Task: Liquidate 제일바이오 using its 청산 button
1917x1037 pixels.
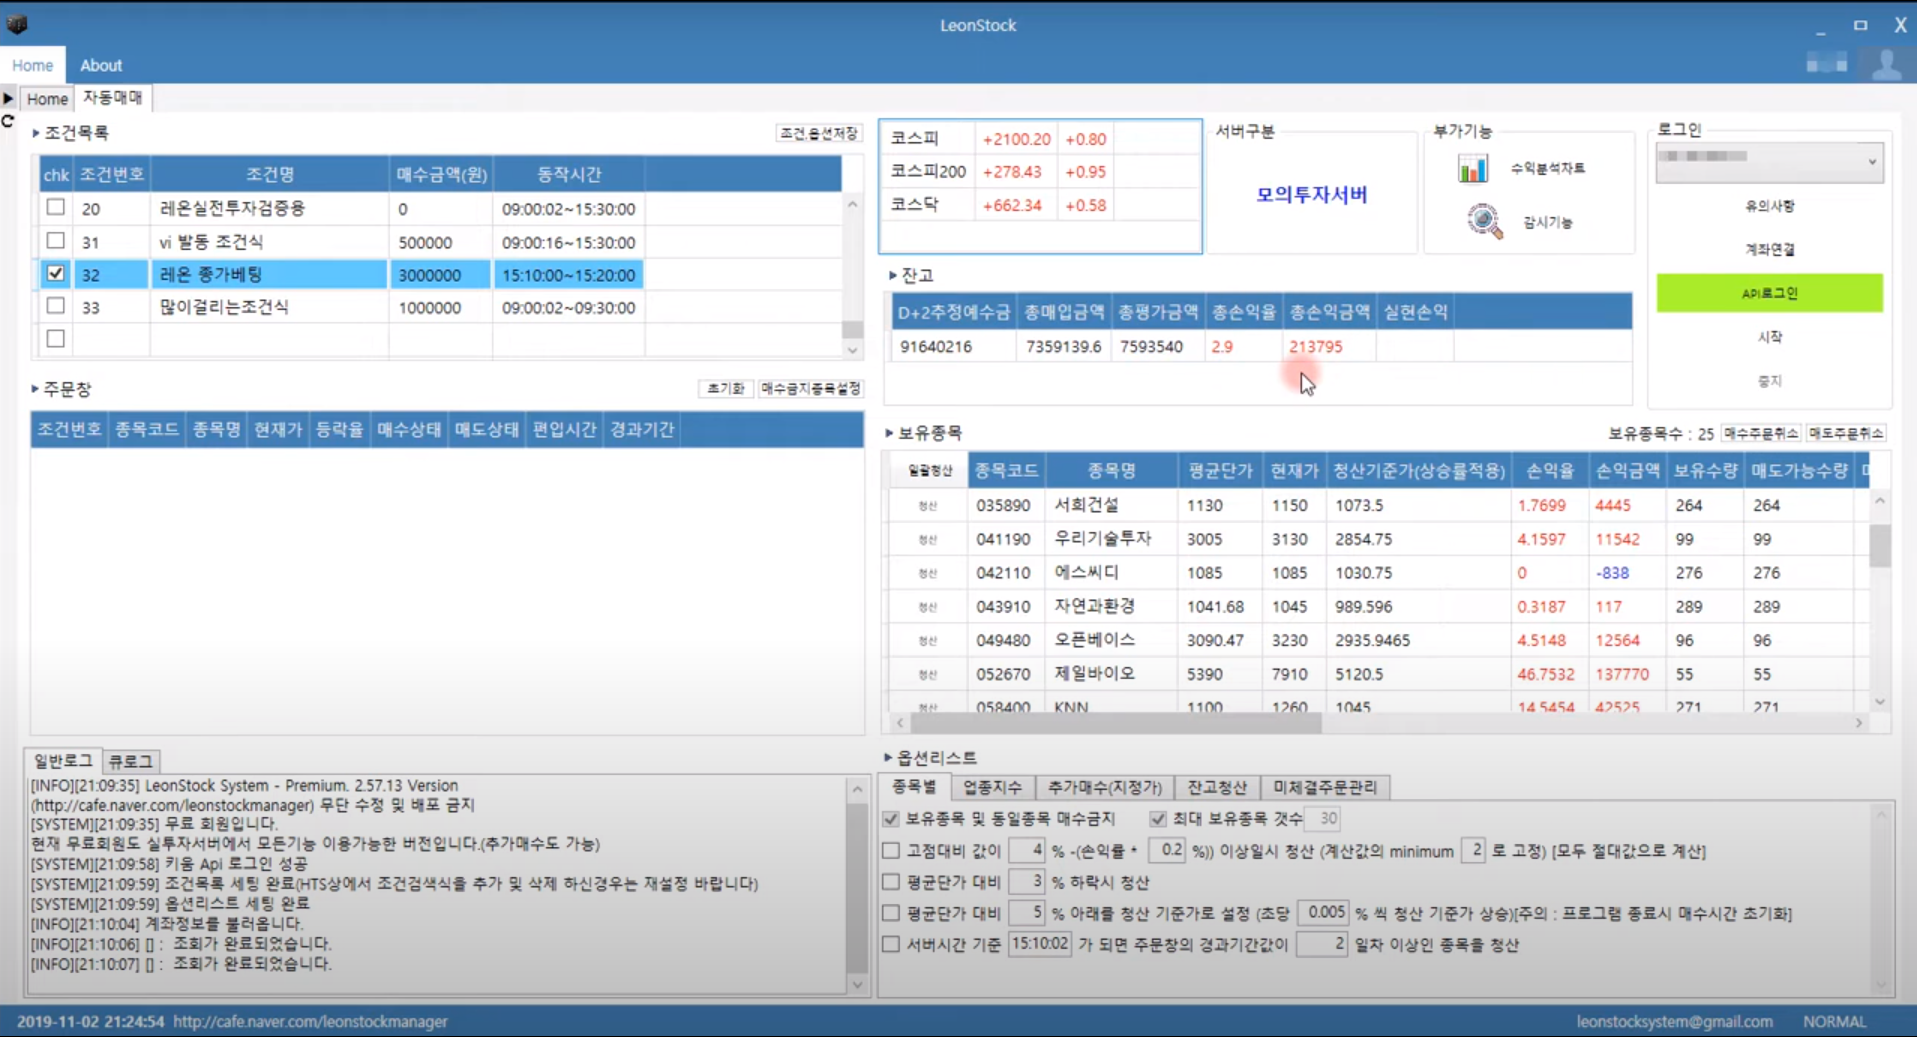Action: coord(928,674)
